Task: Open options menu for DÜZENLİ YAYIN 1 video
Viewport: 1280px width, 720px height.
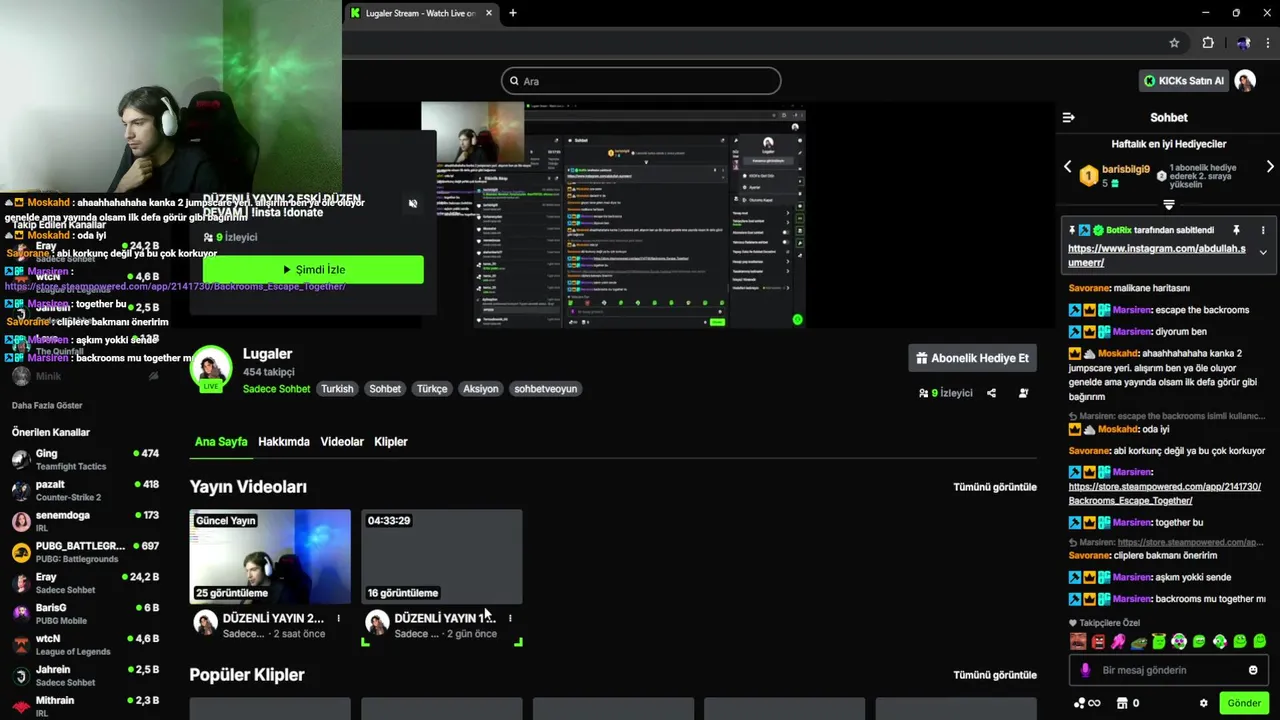Action: click(x=510, y=619)
